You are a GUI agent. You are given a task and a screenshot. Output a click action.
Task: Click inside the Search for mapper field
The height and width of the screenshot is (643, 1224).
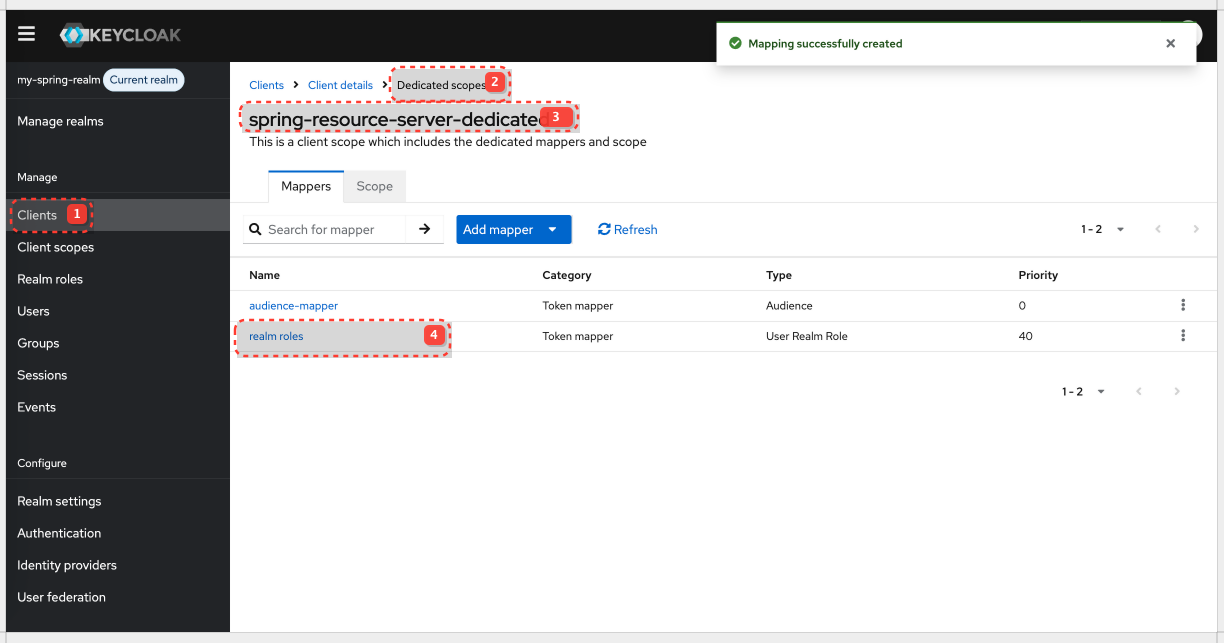click(x=330, y=229)
